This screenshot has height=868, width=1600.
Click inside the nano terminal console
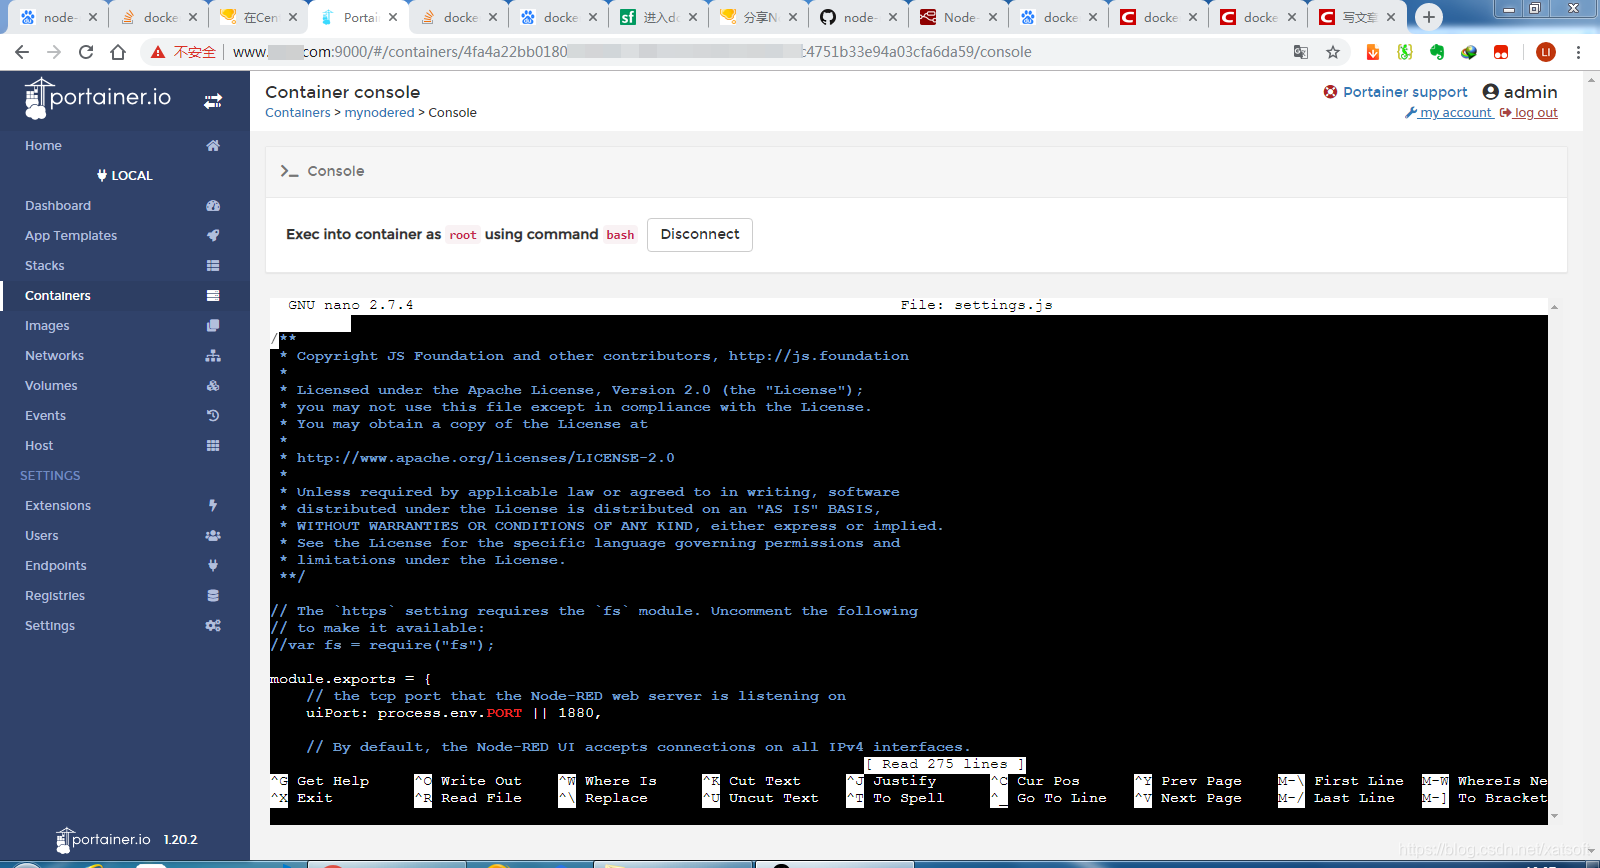coord(909,560)
